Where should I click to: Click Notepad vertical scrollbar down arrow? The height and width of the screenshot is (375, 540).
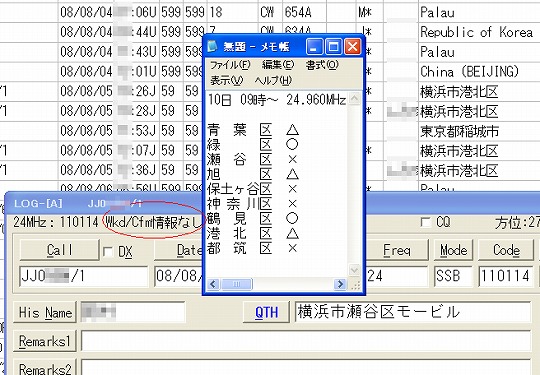click(354, 270)
